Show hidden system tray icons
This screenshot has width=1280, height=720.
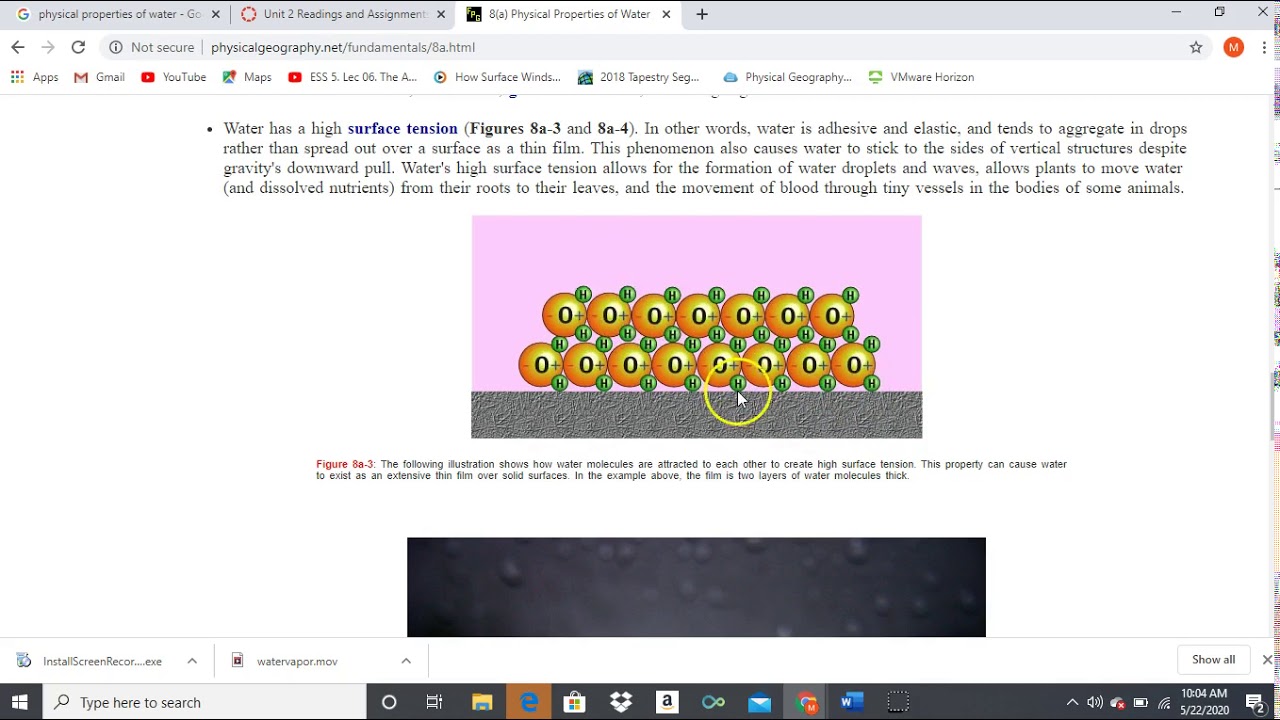[1072, 702]
